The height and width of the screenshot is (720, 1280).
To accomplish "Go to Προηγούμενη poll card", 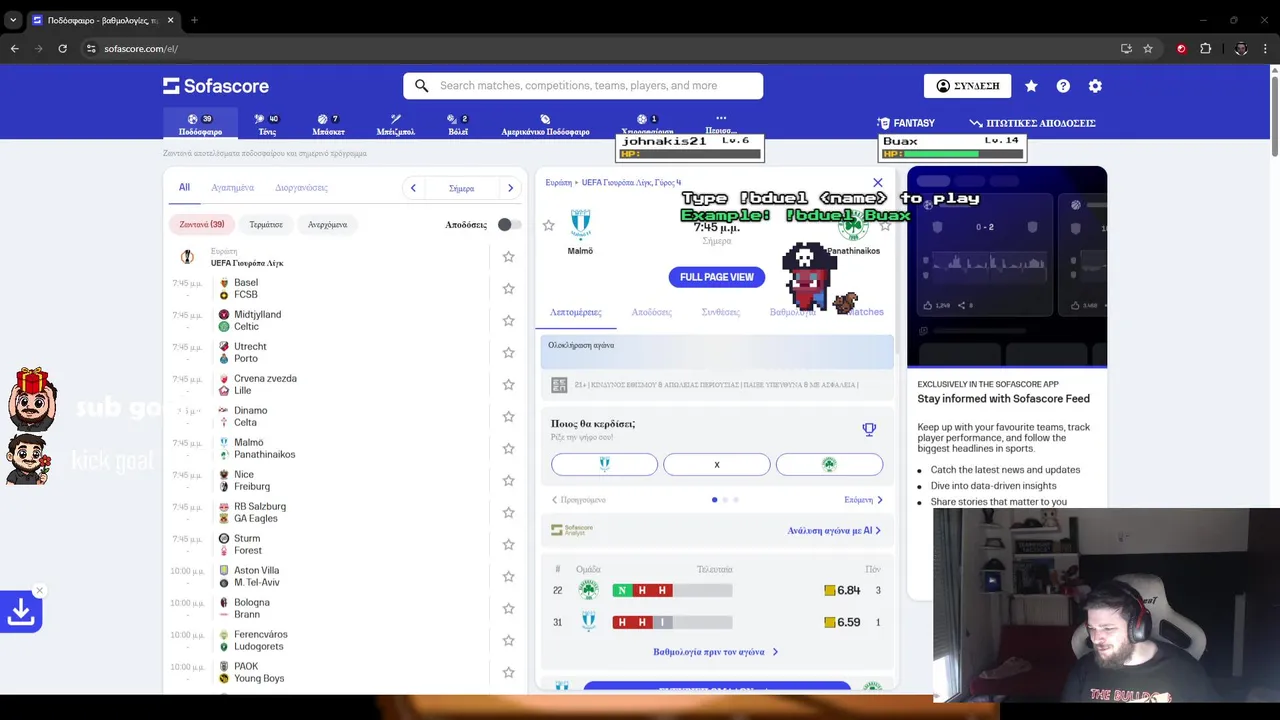I will 579,499.
